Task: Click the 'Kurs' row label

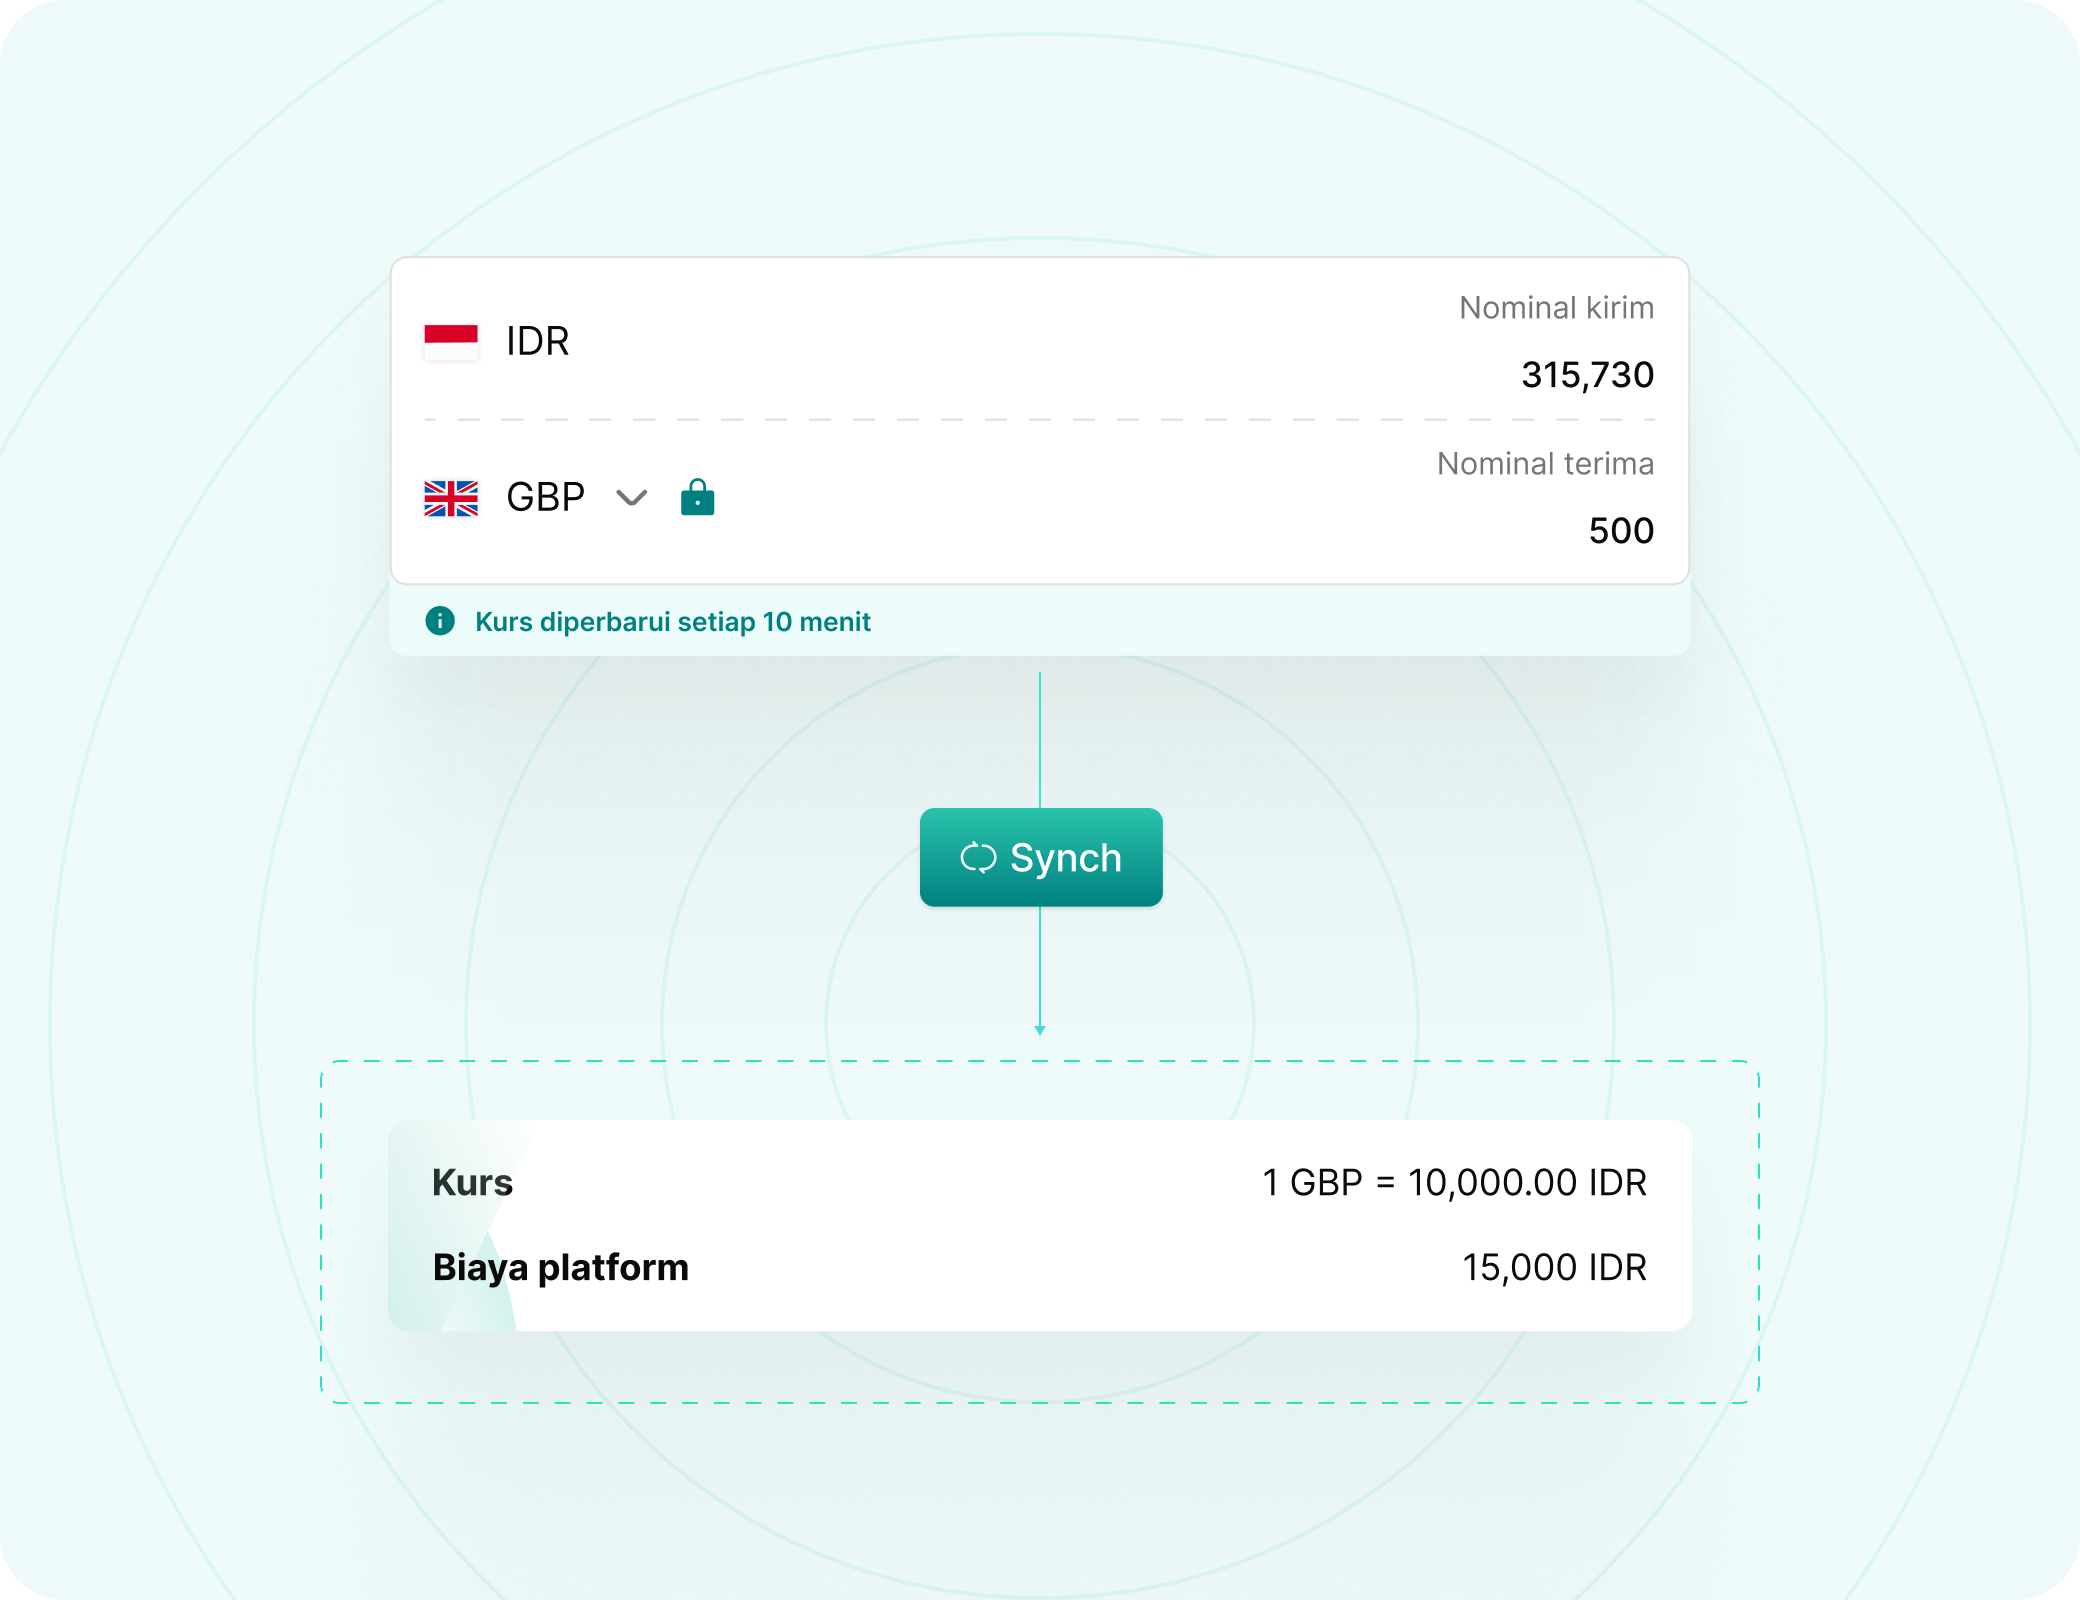Action: (472, 1183)
